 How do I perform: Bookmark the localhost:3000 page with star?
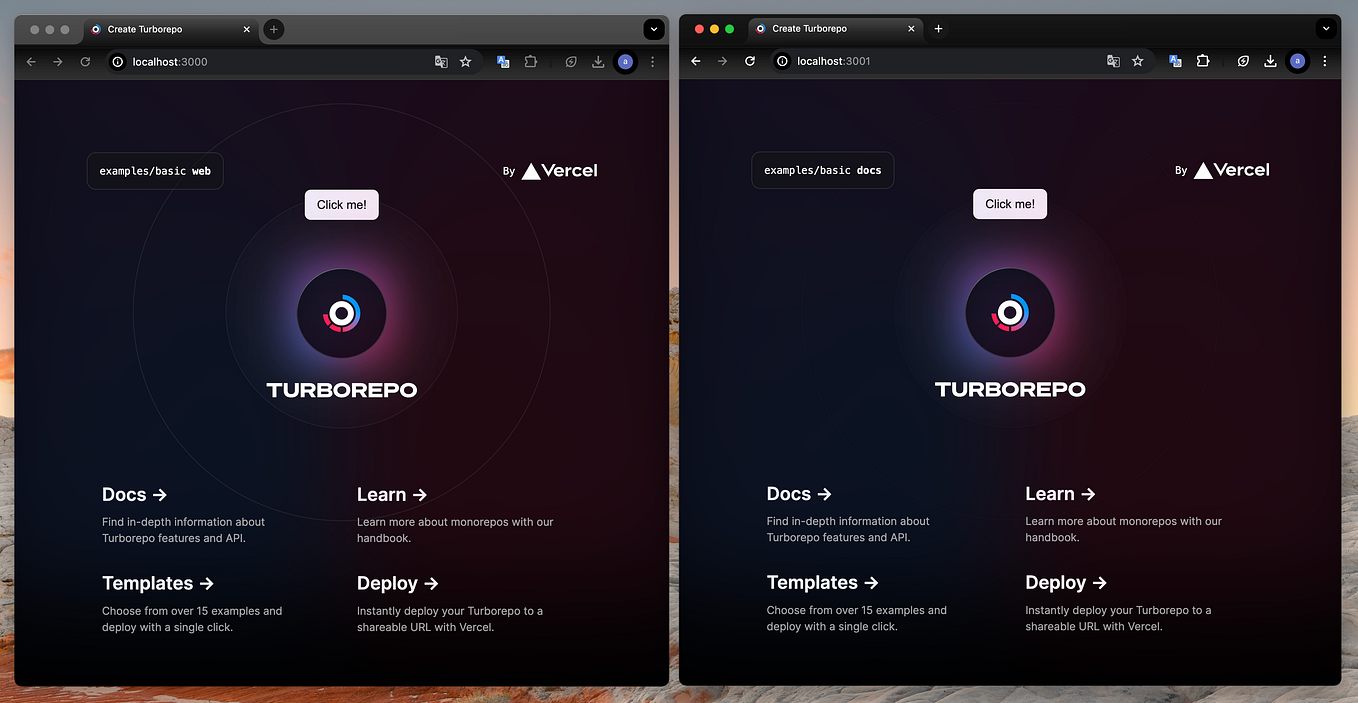pyautogui.click(x=465, y=62)
